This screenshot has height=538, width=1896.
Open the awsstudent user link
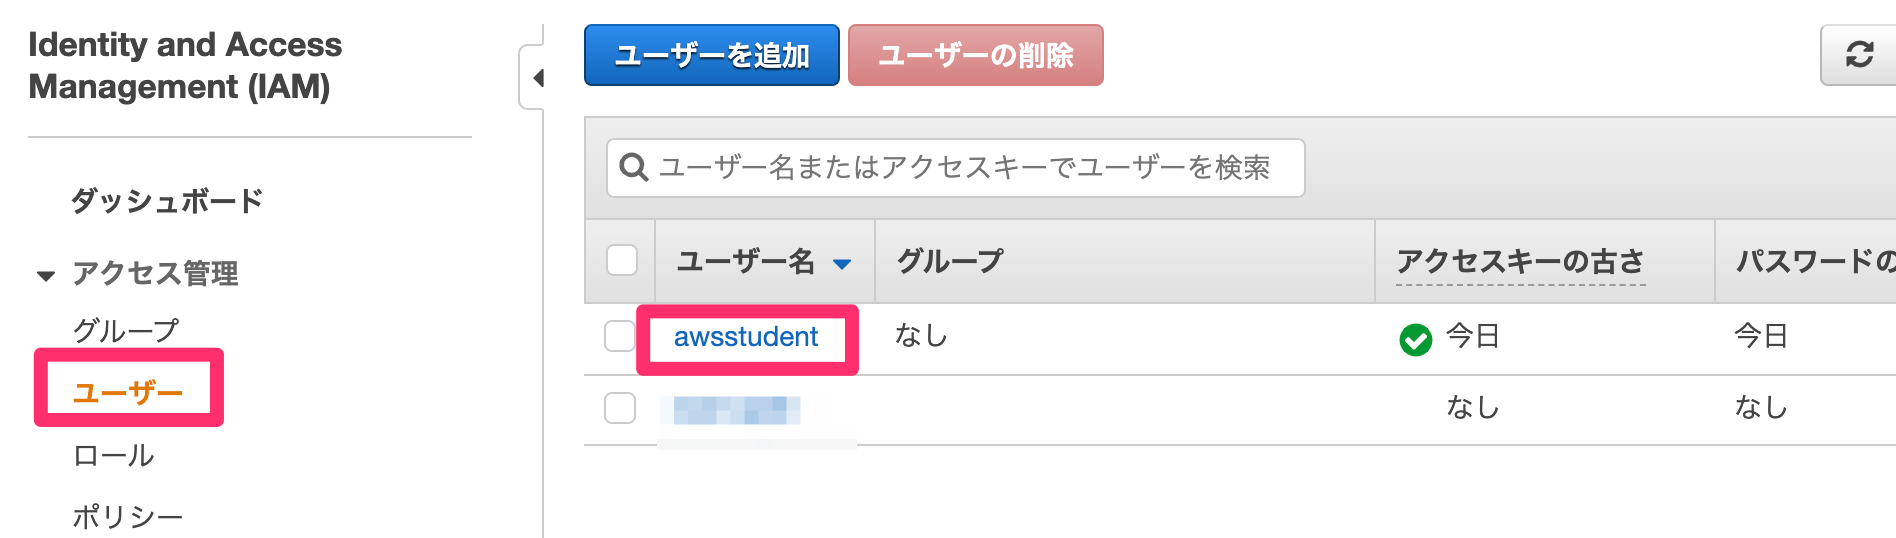[746, 337]
